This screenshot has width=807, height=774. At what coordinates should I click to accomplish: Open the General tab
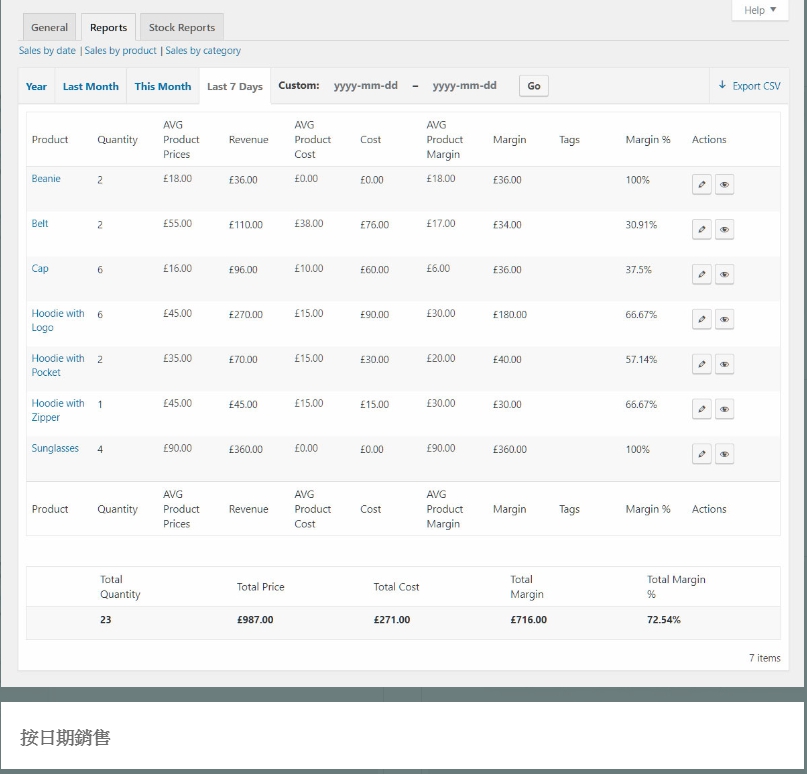click(49, 28)
